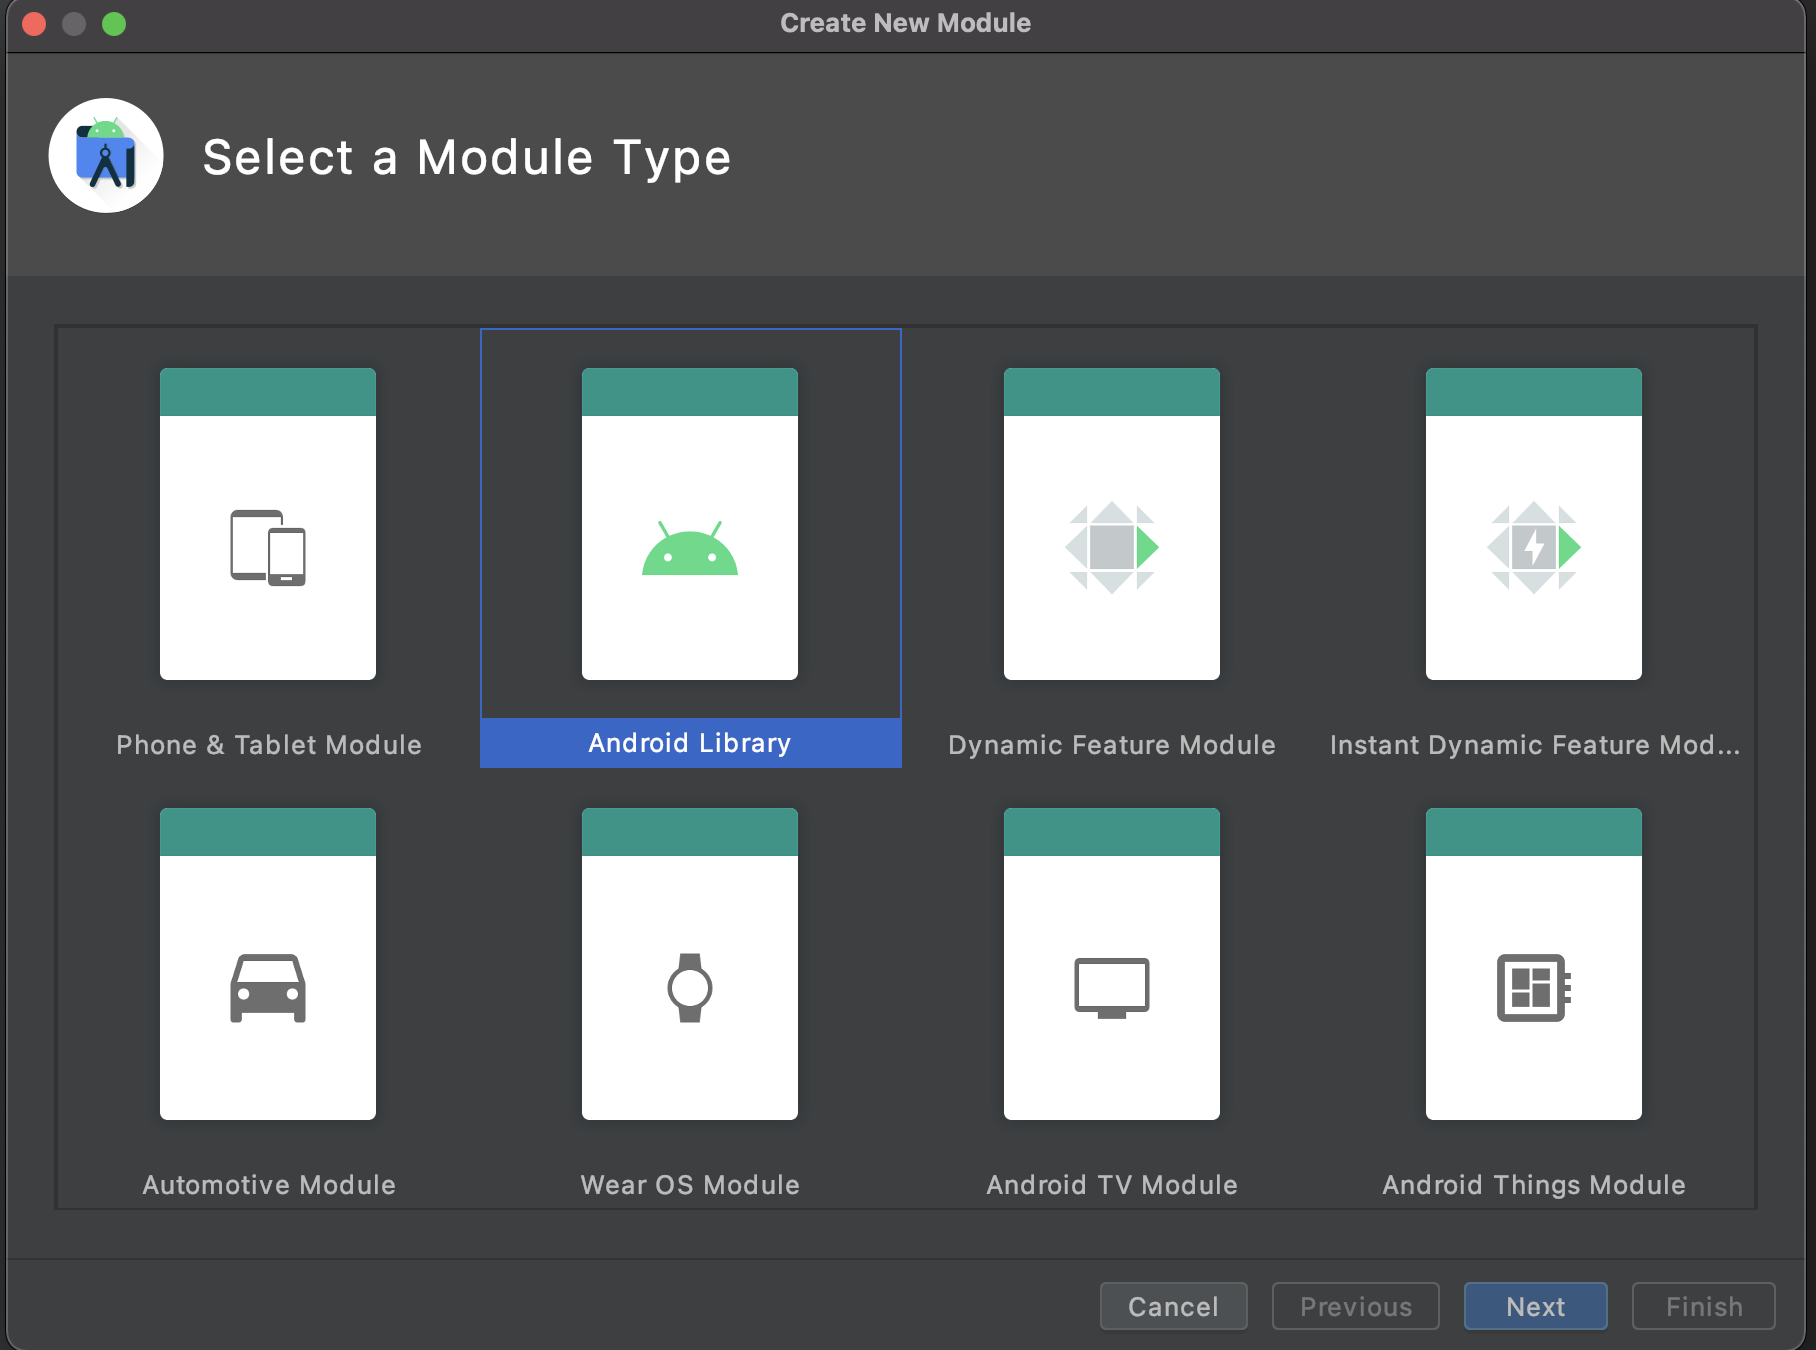This screenshot has width=1816, height=1350.
Task: Cancel the Create New Module dialog
Action: point(1174,1306)
